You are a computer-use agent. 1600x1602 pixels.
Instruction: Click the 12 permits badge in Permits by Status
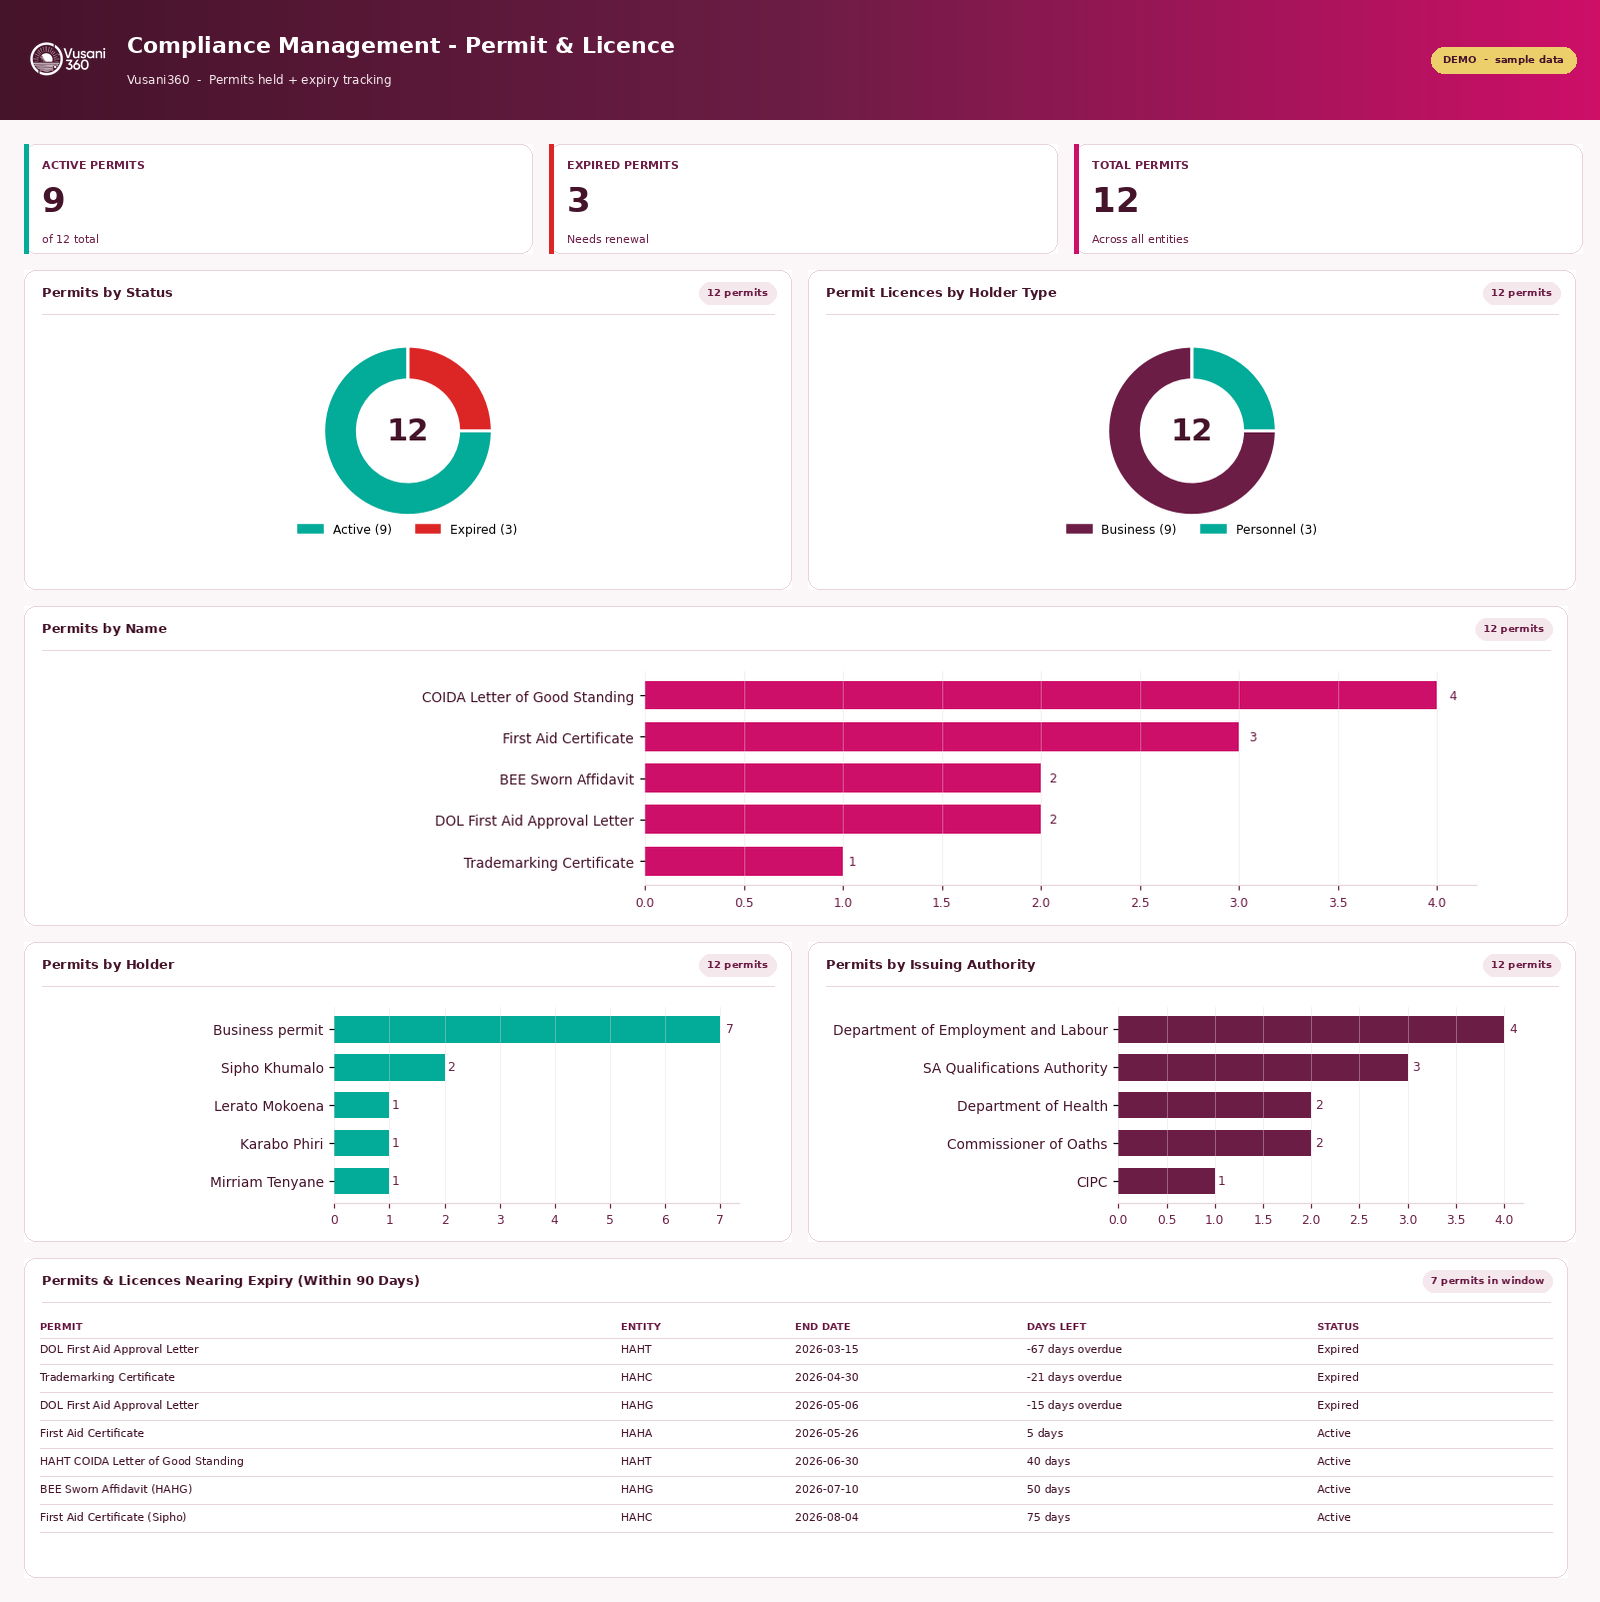point(737,293)
